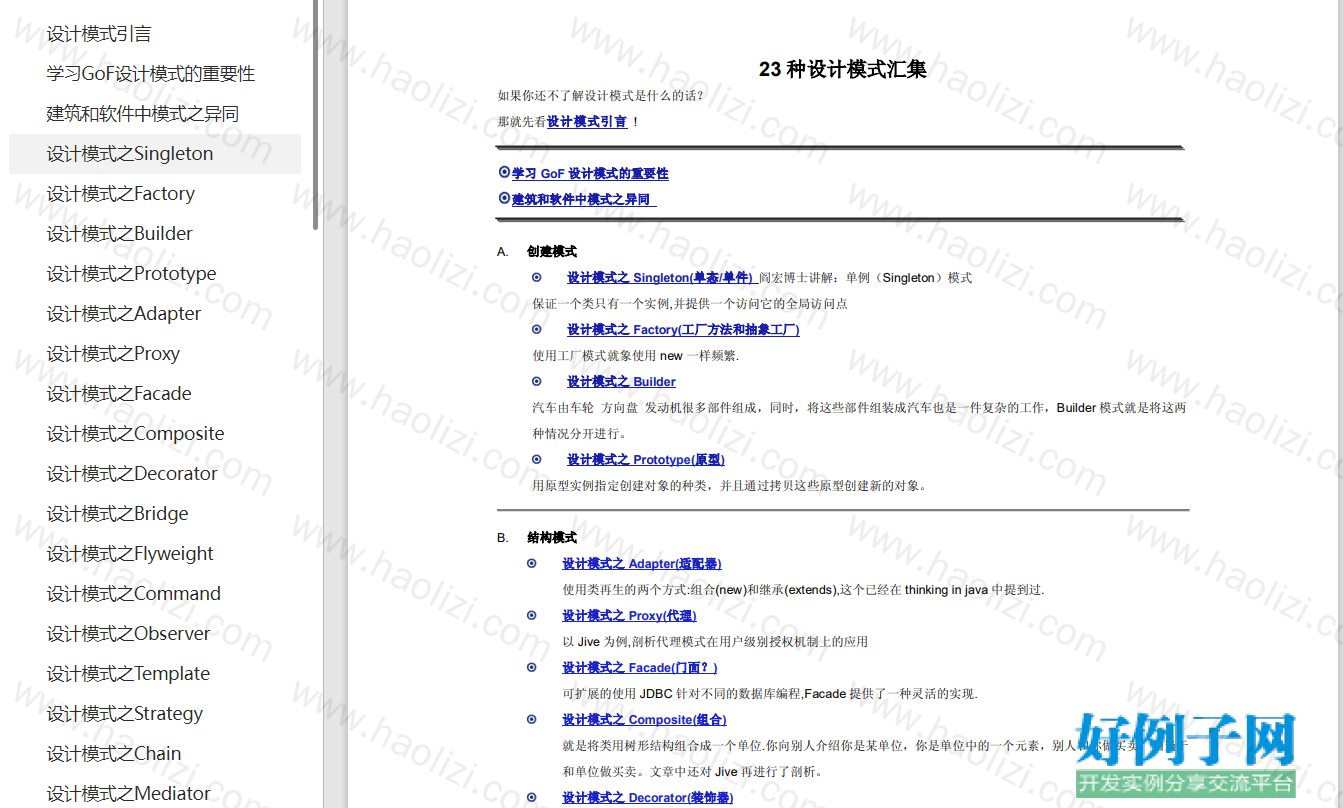1343x808 pixels.
Task: Follow link 设计模式之 Adapter(适配器)
Action: tap(641, 563)
